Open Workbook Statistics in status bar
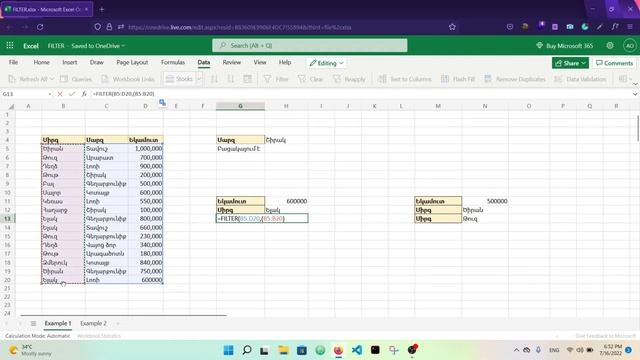This screenshot has height=360, width=640. coord(99,336)
